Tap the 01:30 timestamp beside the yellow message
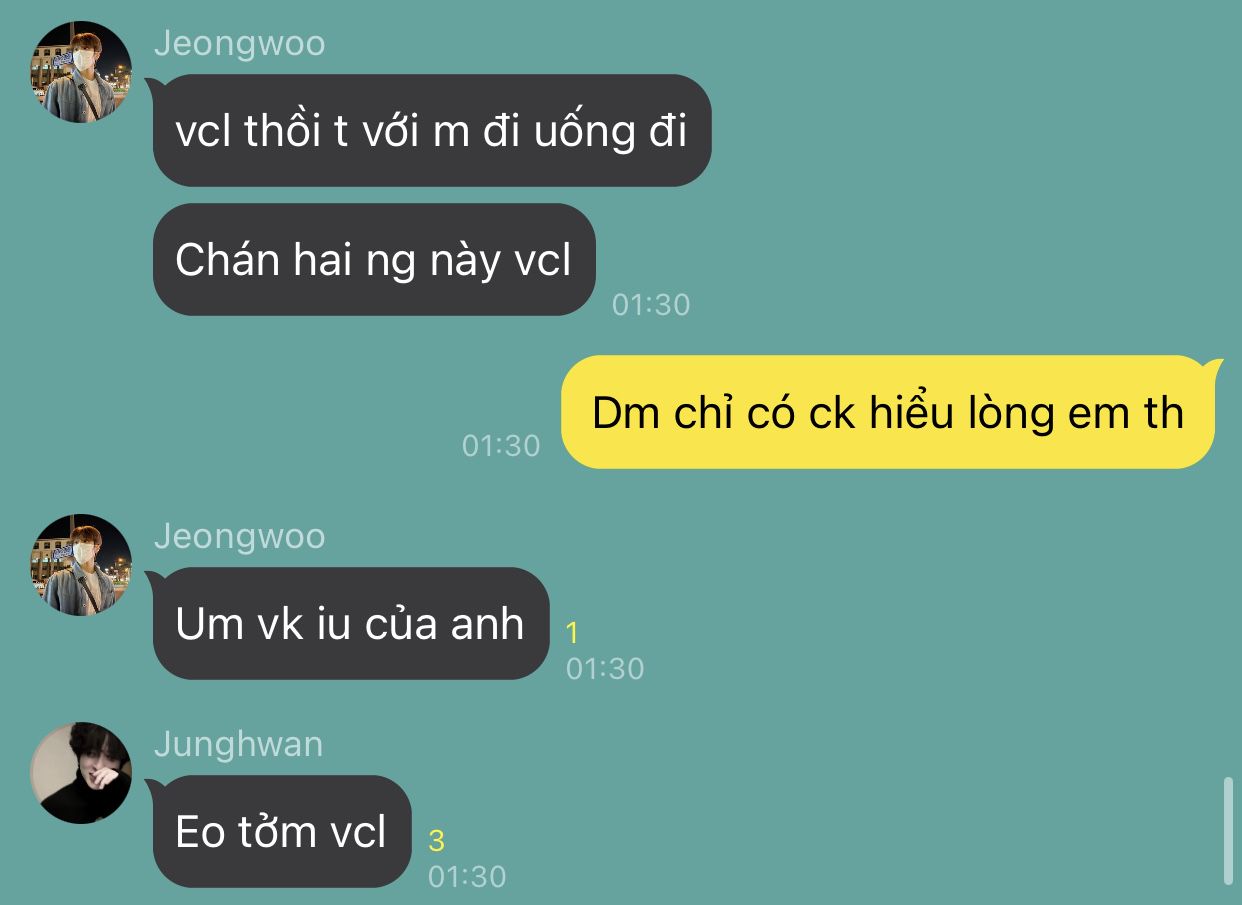The height and width of the screenshot is (905, 1242). pyautogui.click(x=501, y=445)
